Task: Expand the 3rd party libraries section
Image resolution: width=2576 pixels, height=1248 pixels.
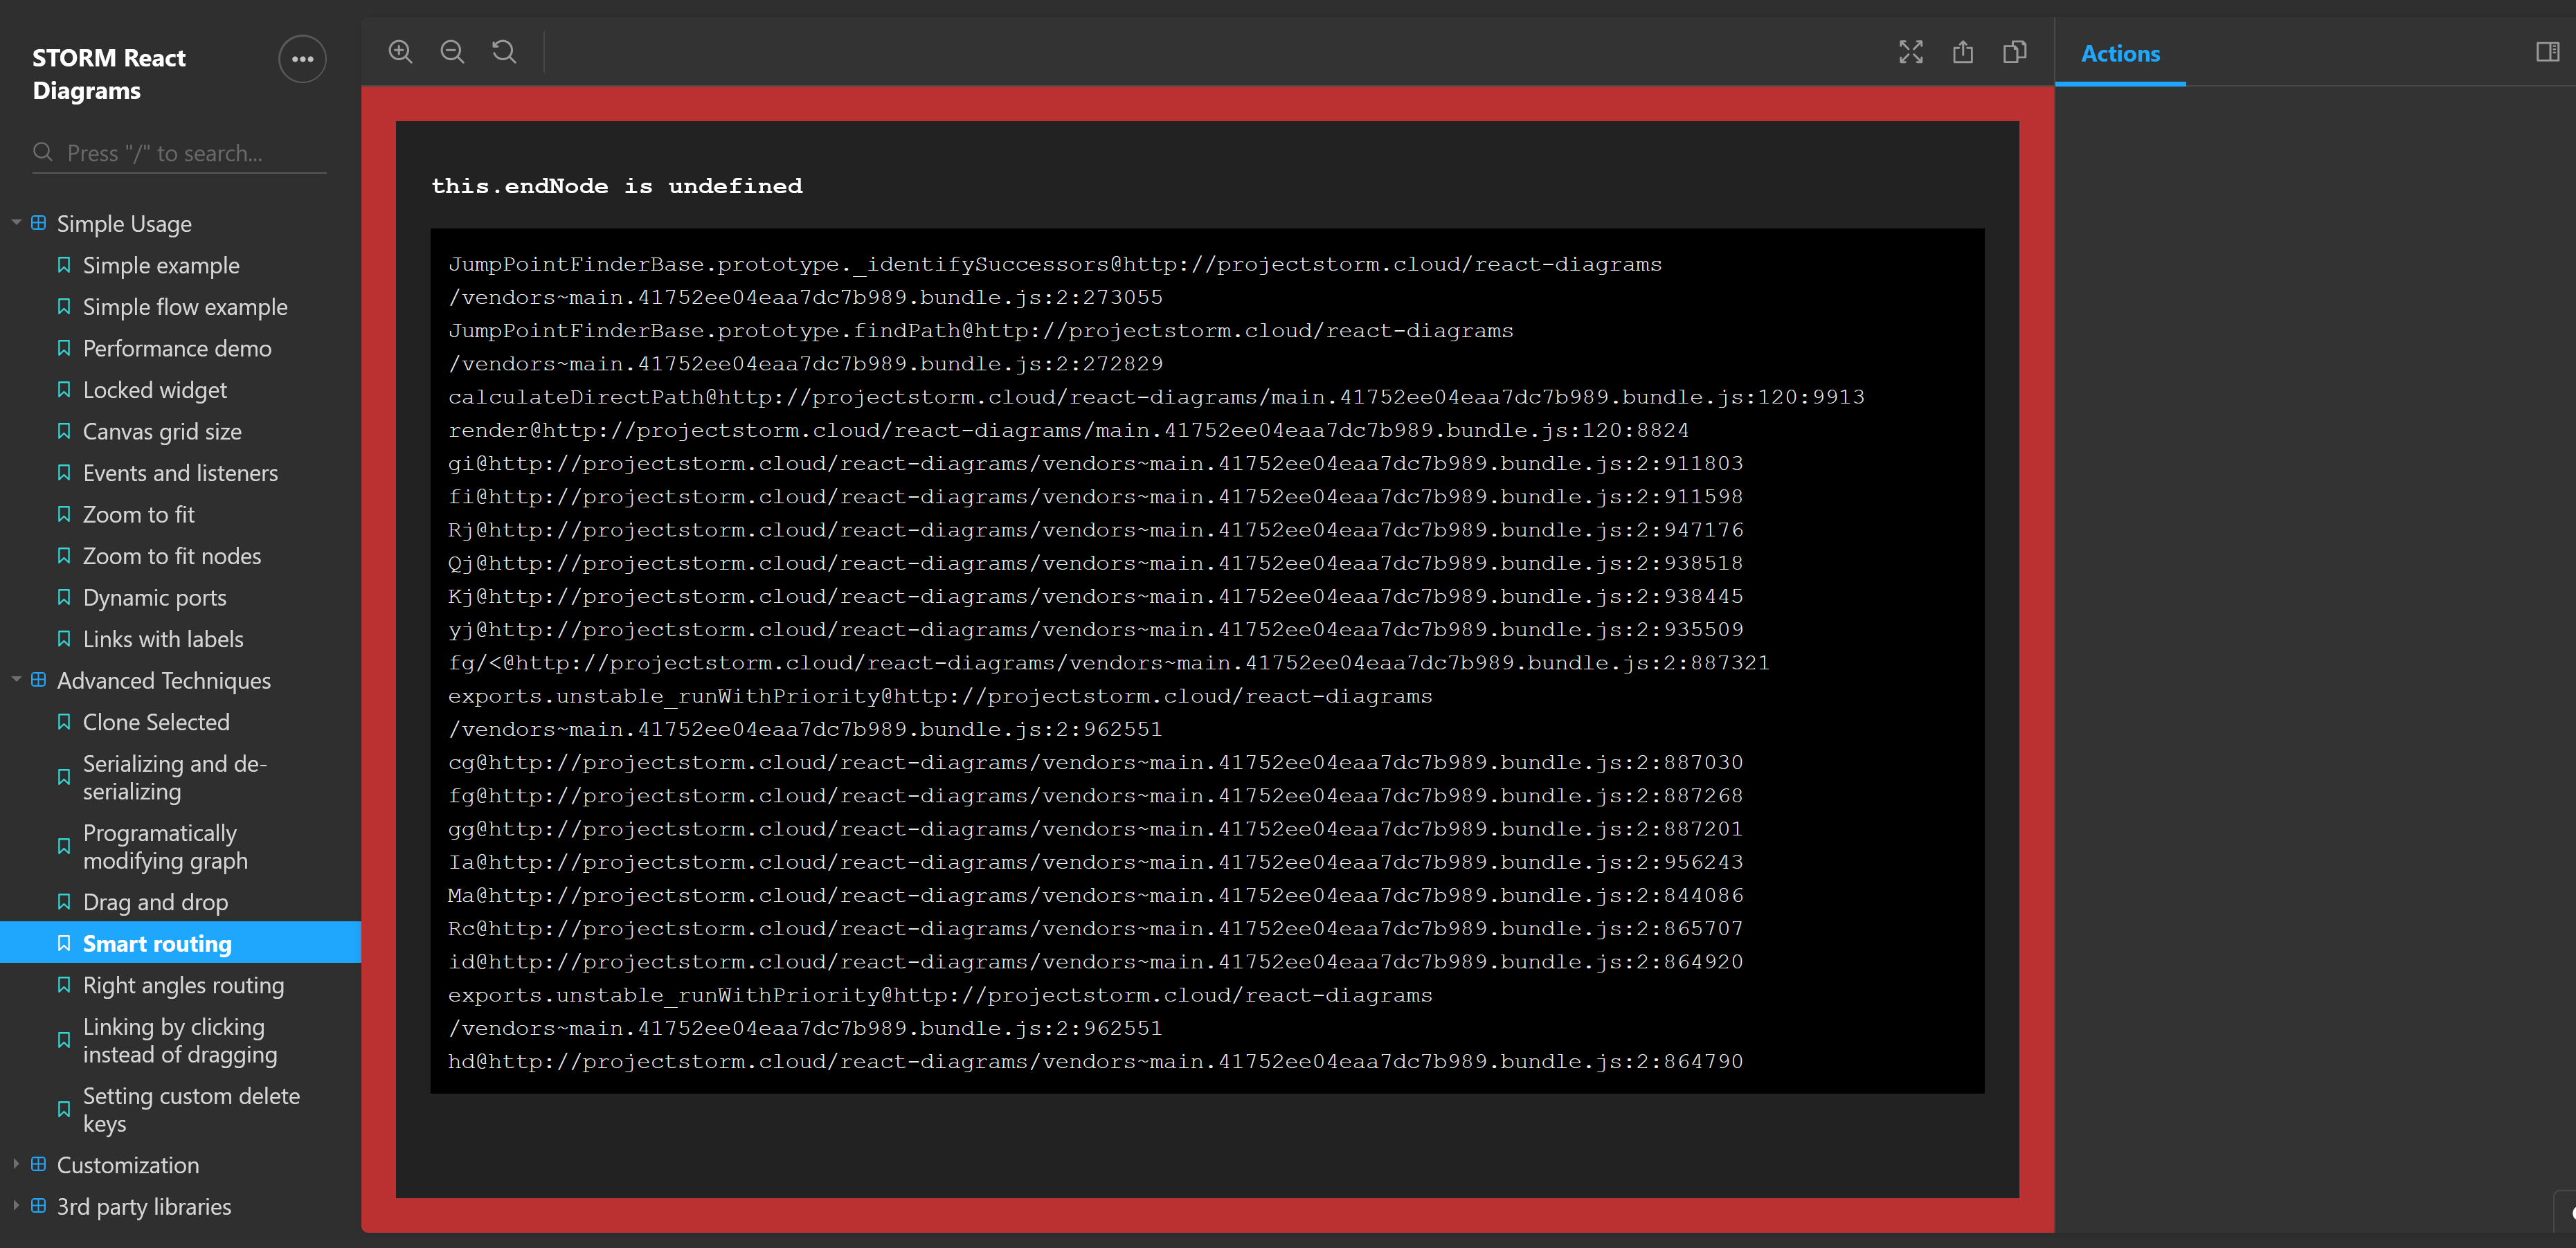Action: pyautogui.click(x=16, y=1205)
